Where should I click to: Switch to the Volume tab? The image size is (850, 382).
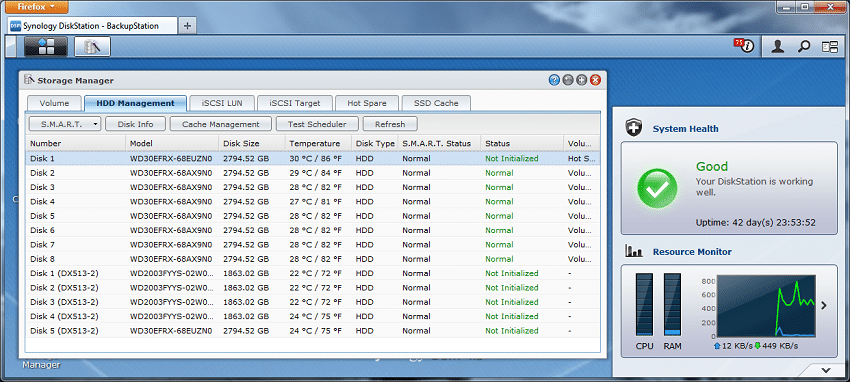tap(54, 103)
